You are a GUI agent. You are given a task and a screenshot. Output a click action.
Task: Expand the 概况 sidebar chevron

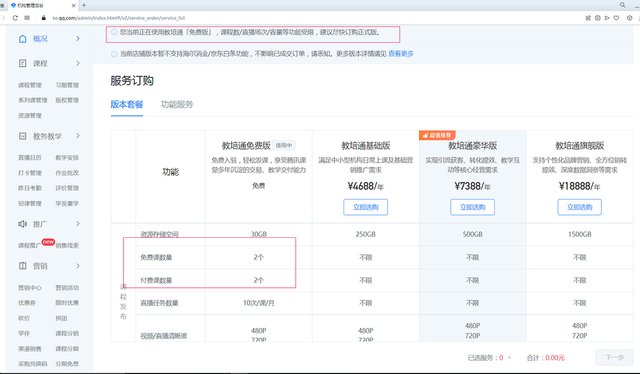(x=78, y=39)
